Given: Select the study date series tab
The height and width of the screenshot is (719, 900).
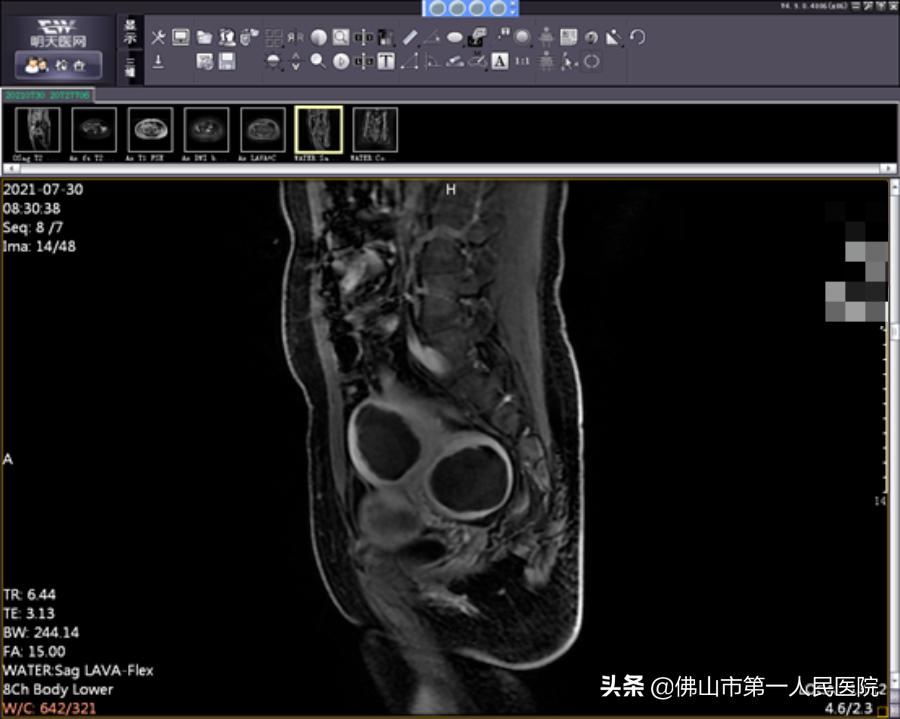Looking at the screenshot, I should pos(48,95).
